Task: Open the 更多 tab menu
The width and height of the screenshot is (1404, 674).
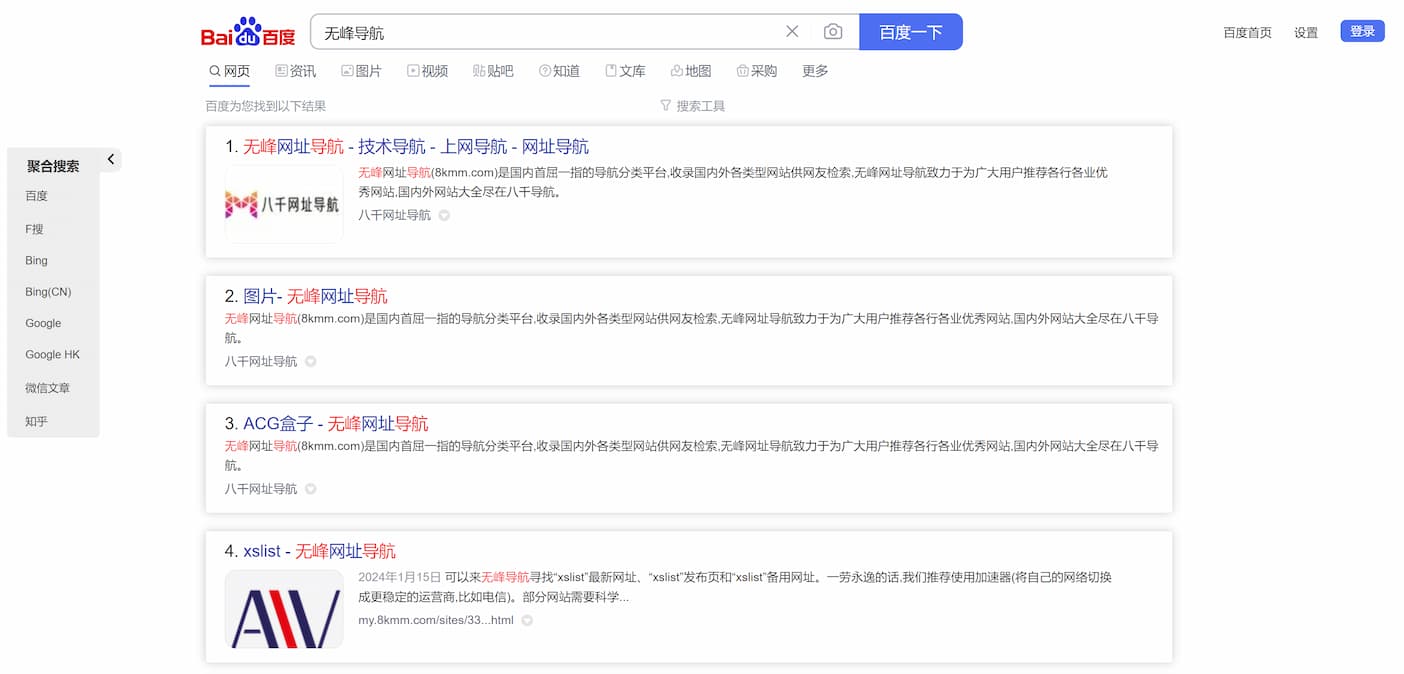Action: (815, 71)
